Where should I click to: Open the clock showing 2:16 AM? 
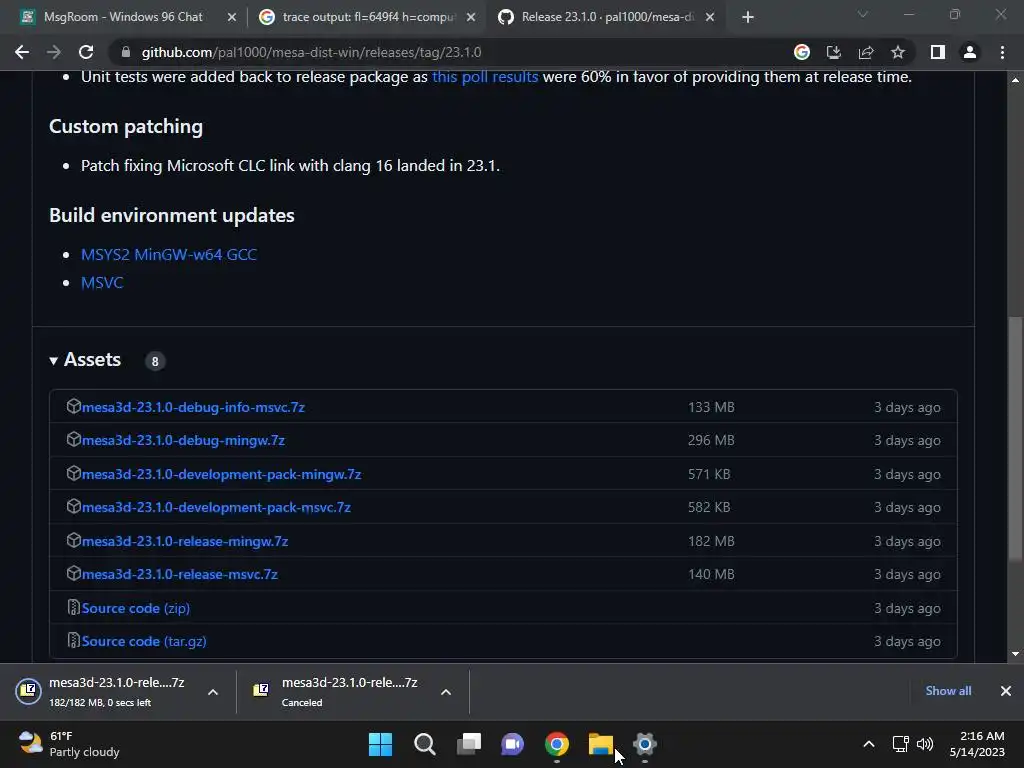point(977,744)
